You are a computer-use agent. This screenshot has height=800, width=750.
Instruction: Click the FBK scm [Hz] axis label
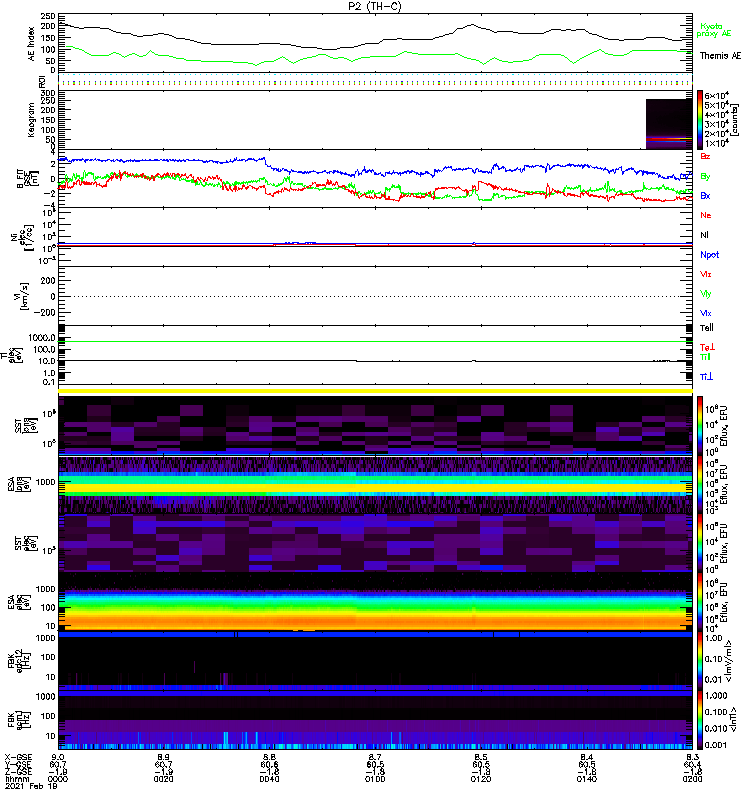pyautogui.click(x=19, y=719)
